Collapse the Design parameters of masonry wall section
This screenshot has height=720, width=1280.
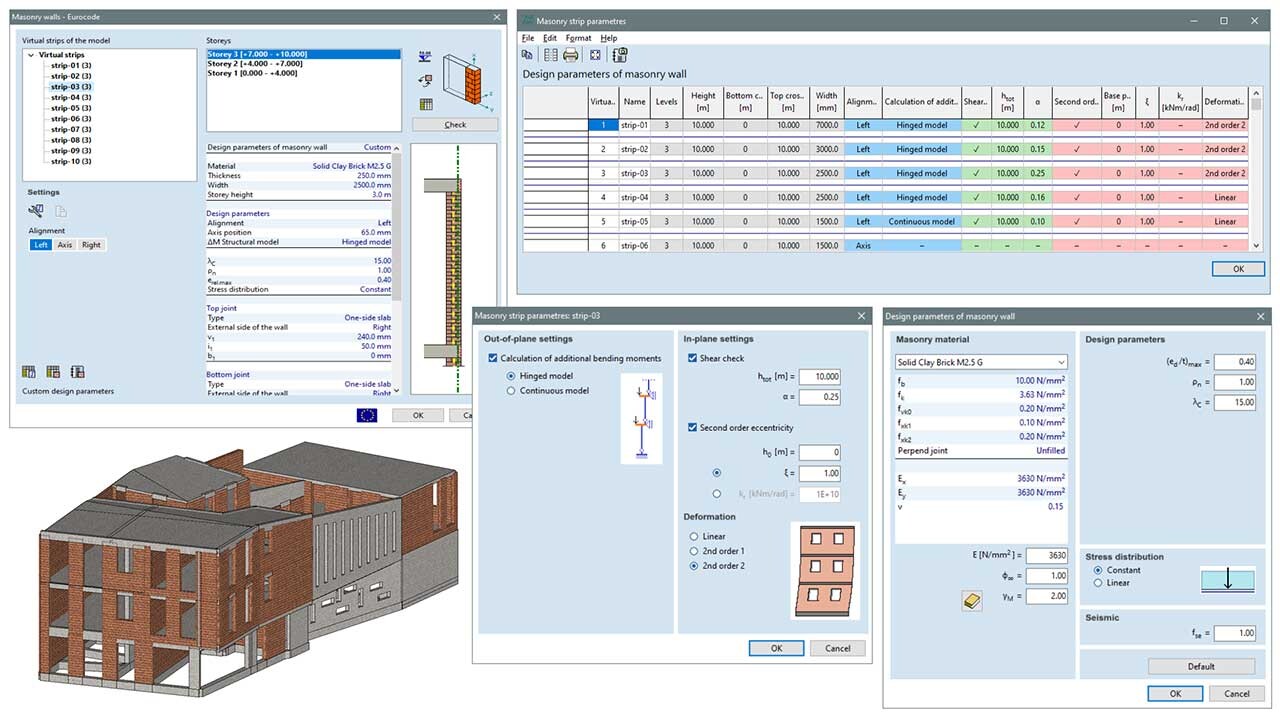click(394, 147)
